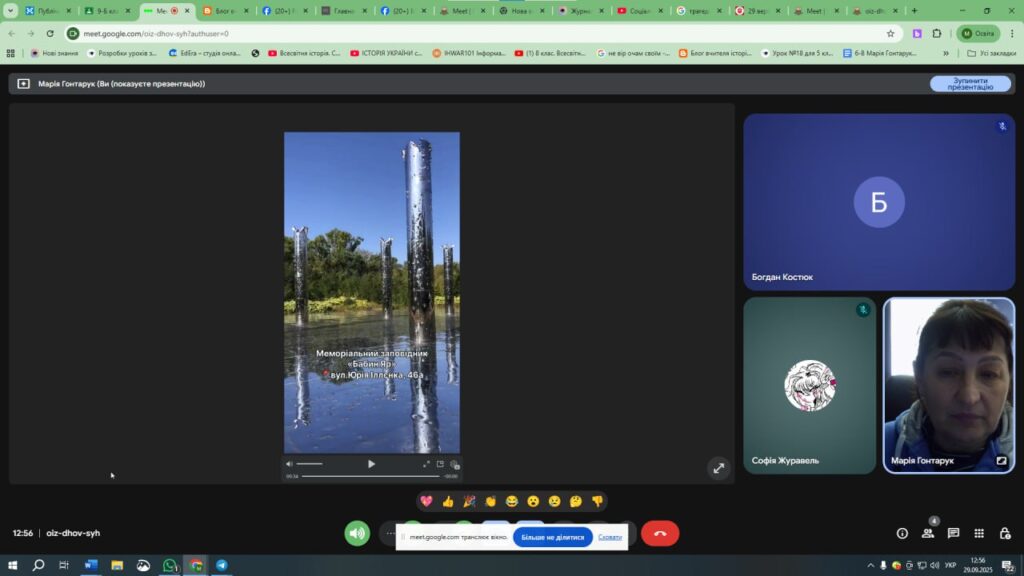This screenshot has height=576, width=1024.
Task: Click the red leave call button
Action: [660, 534]
